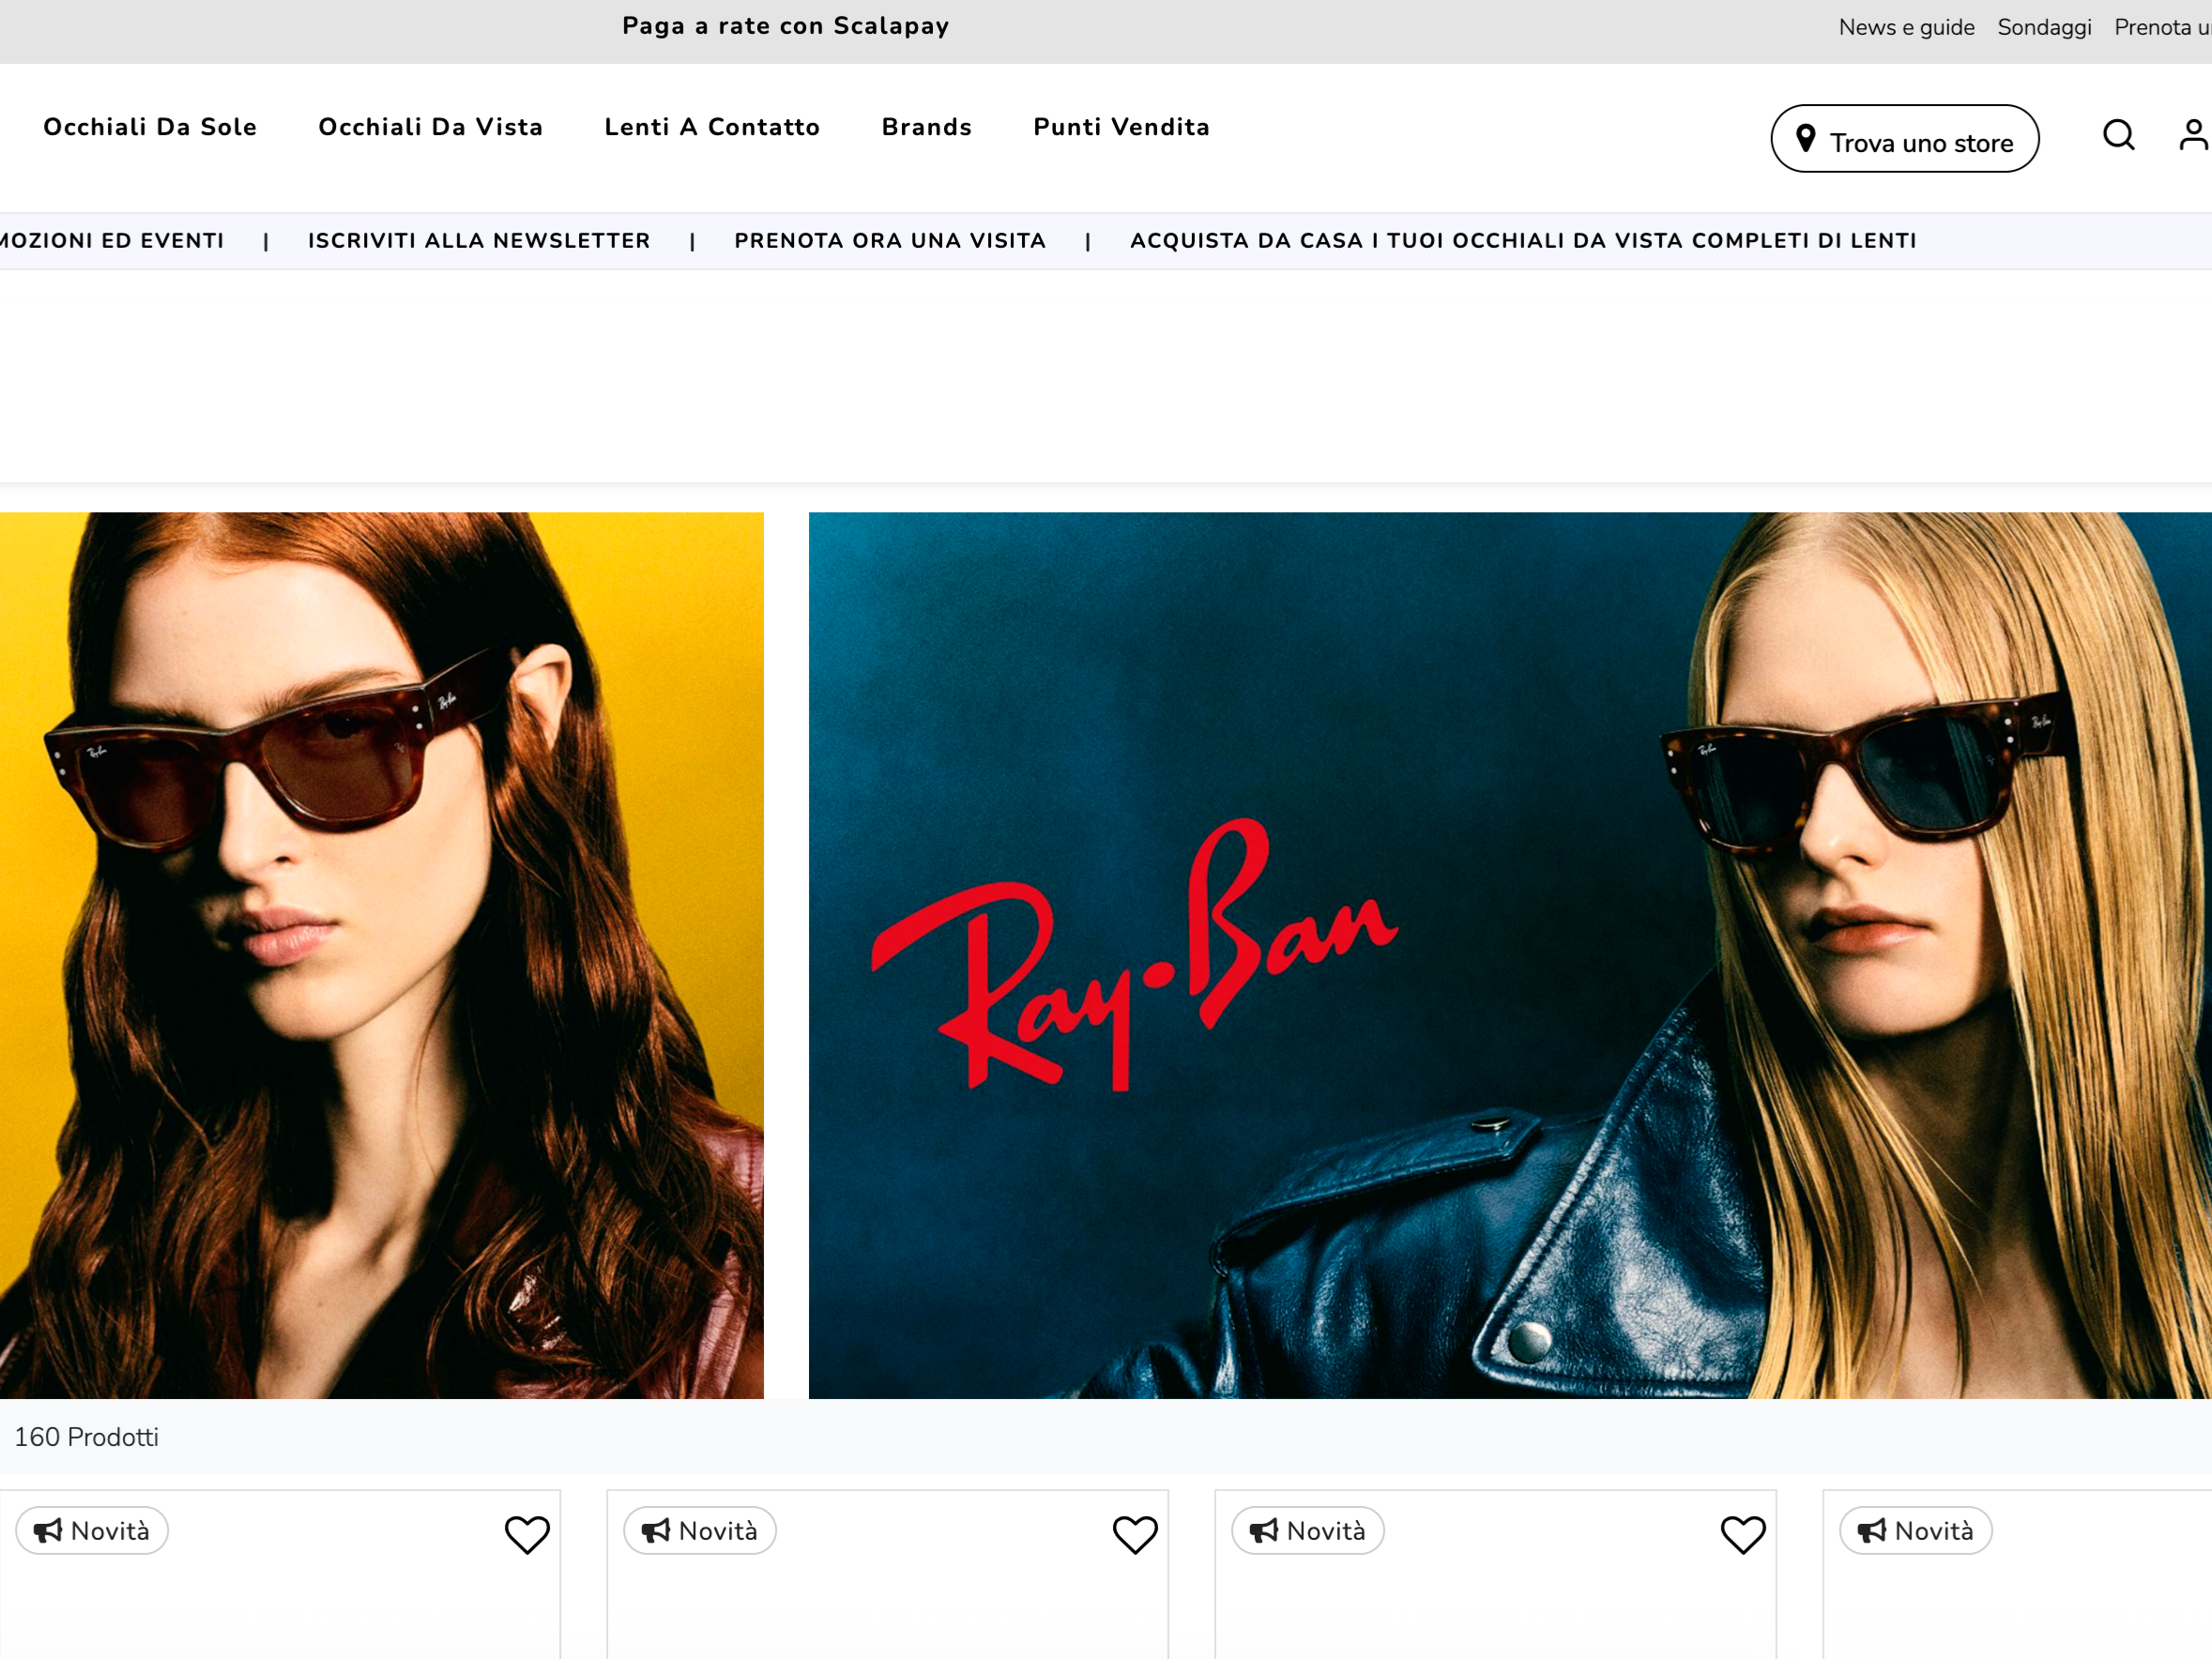Open Occhiali Da Sole menu
The width and height of the screenshot is (2212, 1659).
pyautogui.click(x=150, y=127)
